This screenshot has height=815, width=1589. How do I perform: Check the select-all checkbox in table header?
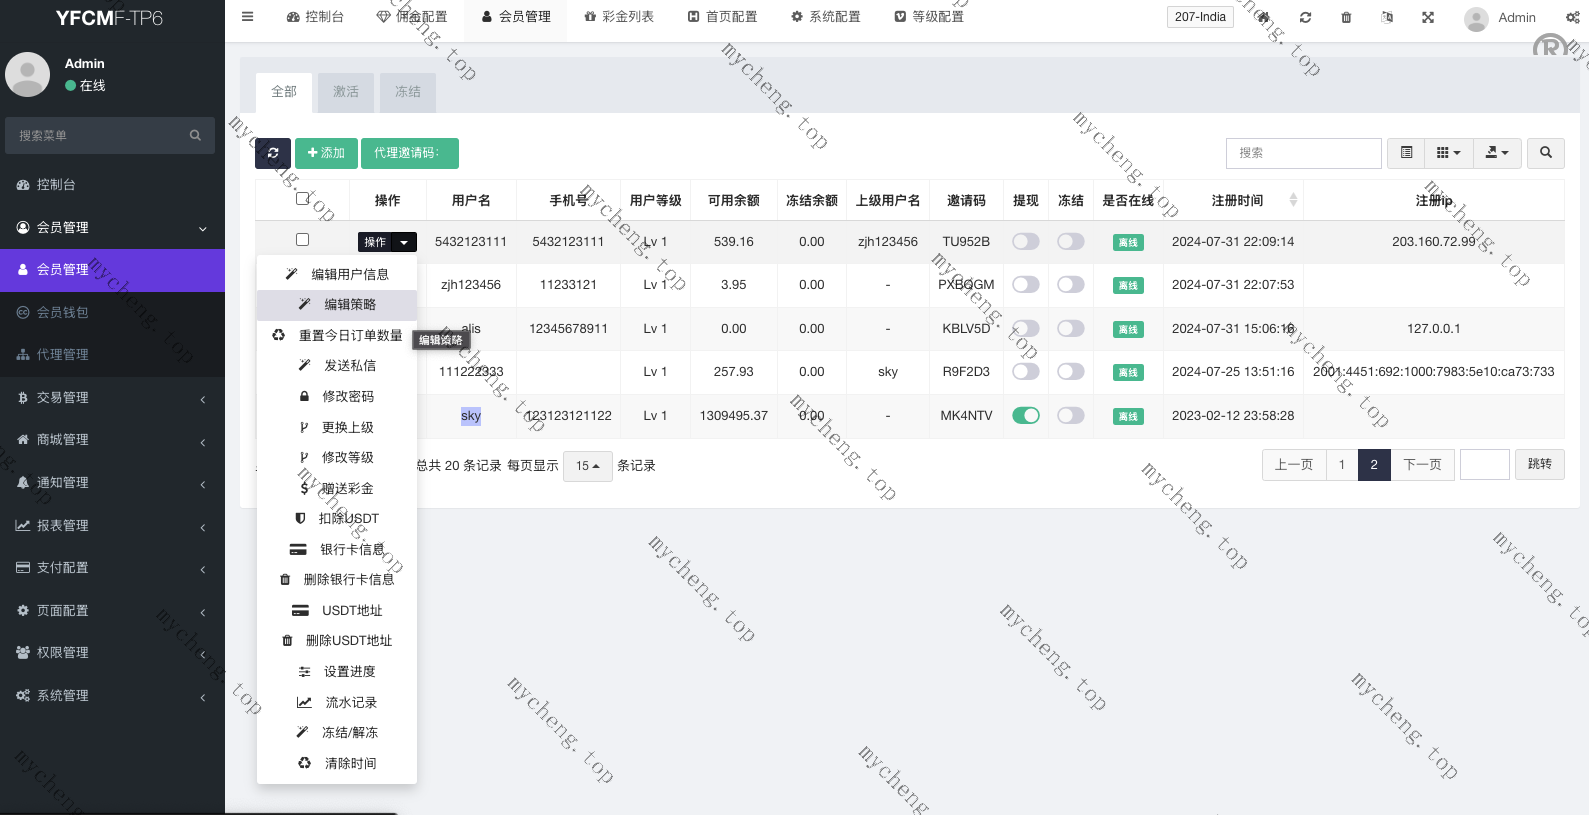point(302,199)
